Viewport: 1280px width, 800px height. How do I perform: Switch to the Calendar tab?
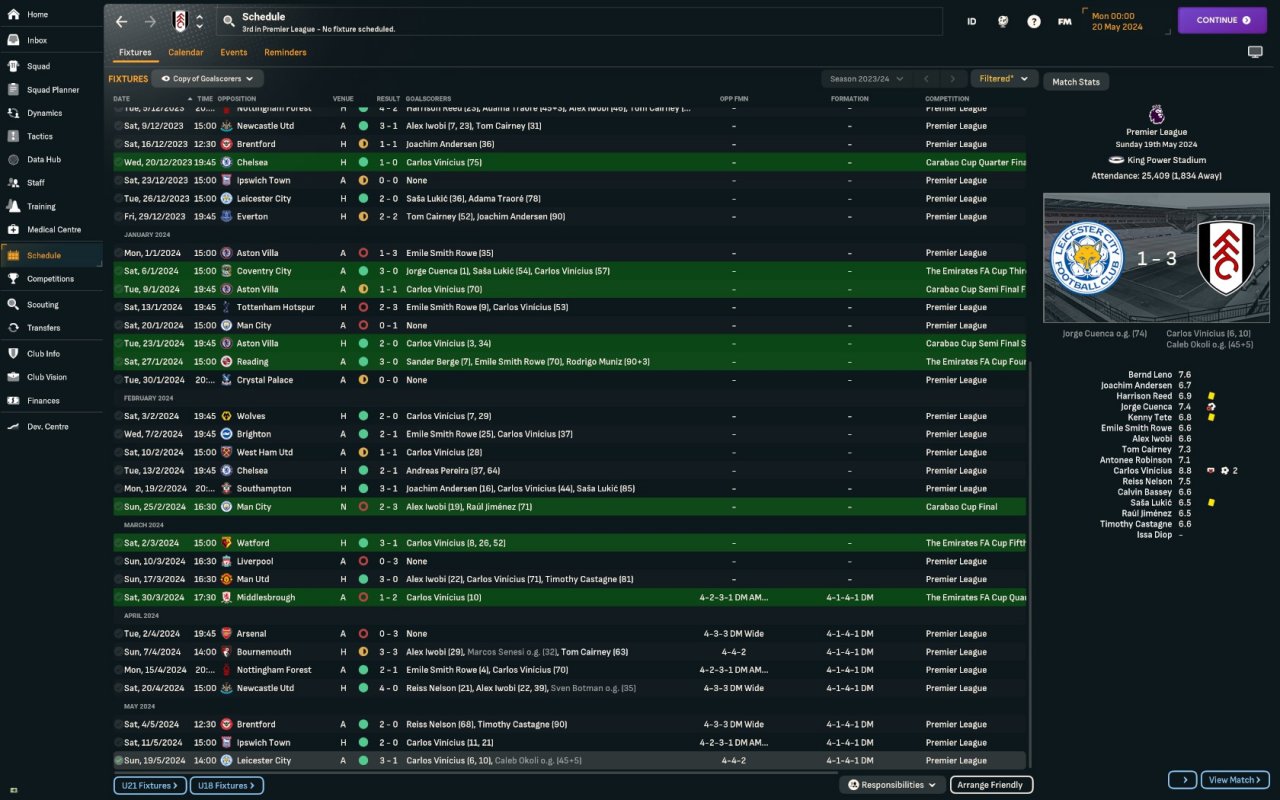(x=186, y=52)
